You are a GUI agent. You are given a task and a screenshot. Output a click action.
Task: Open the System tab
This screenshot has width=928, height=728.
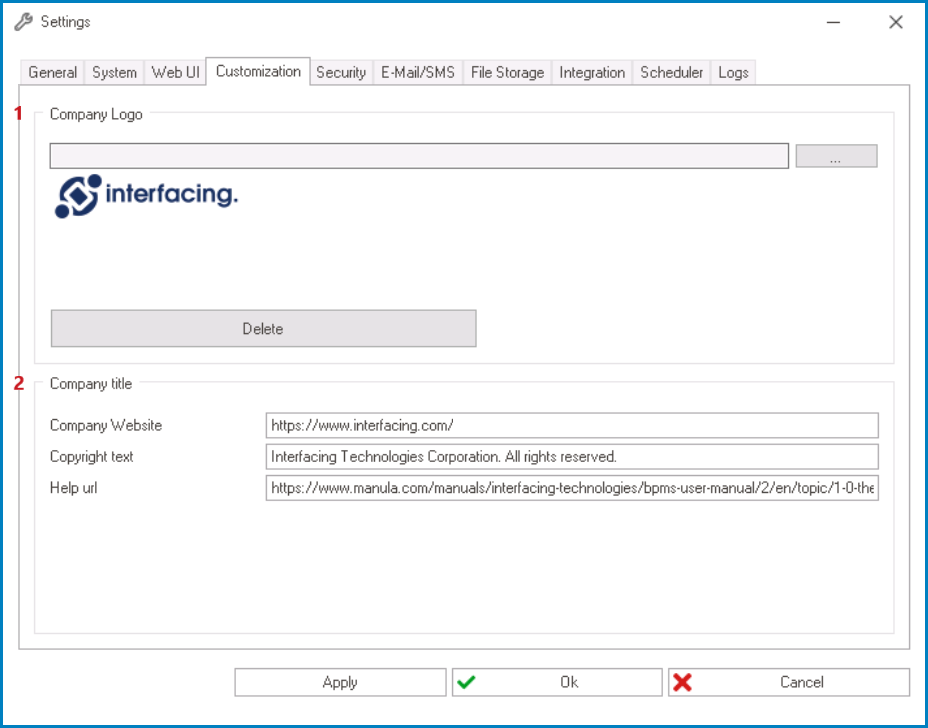(114, 72)
